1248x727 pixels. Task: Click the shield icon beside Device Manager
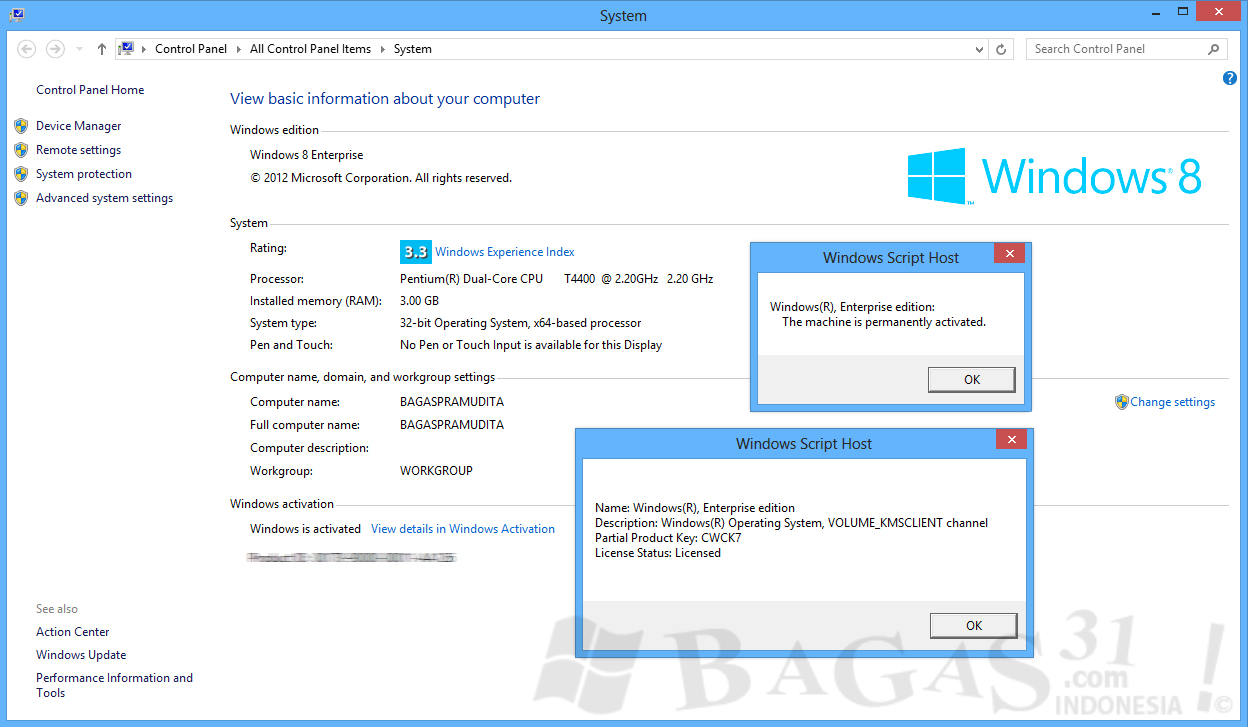tap(21, 126)
